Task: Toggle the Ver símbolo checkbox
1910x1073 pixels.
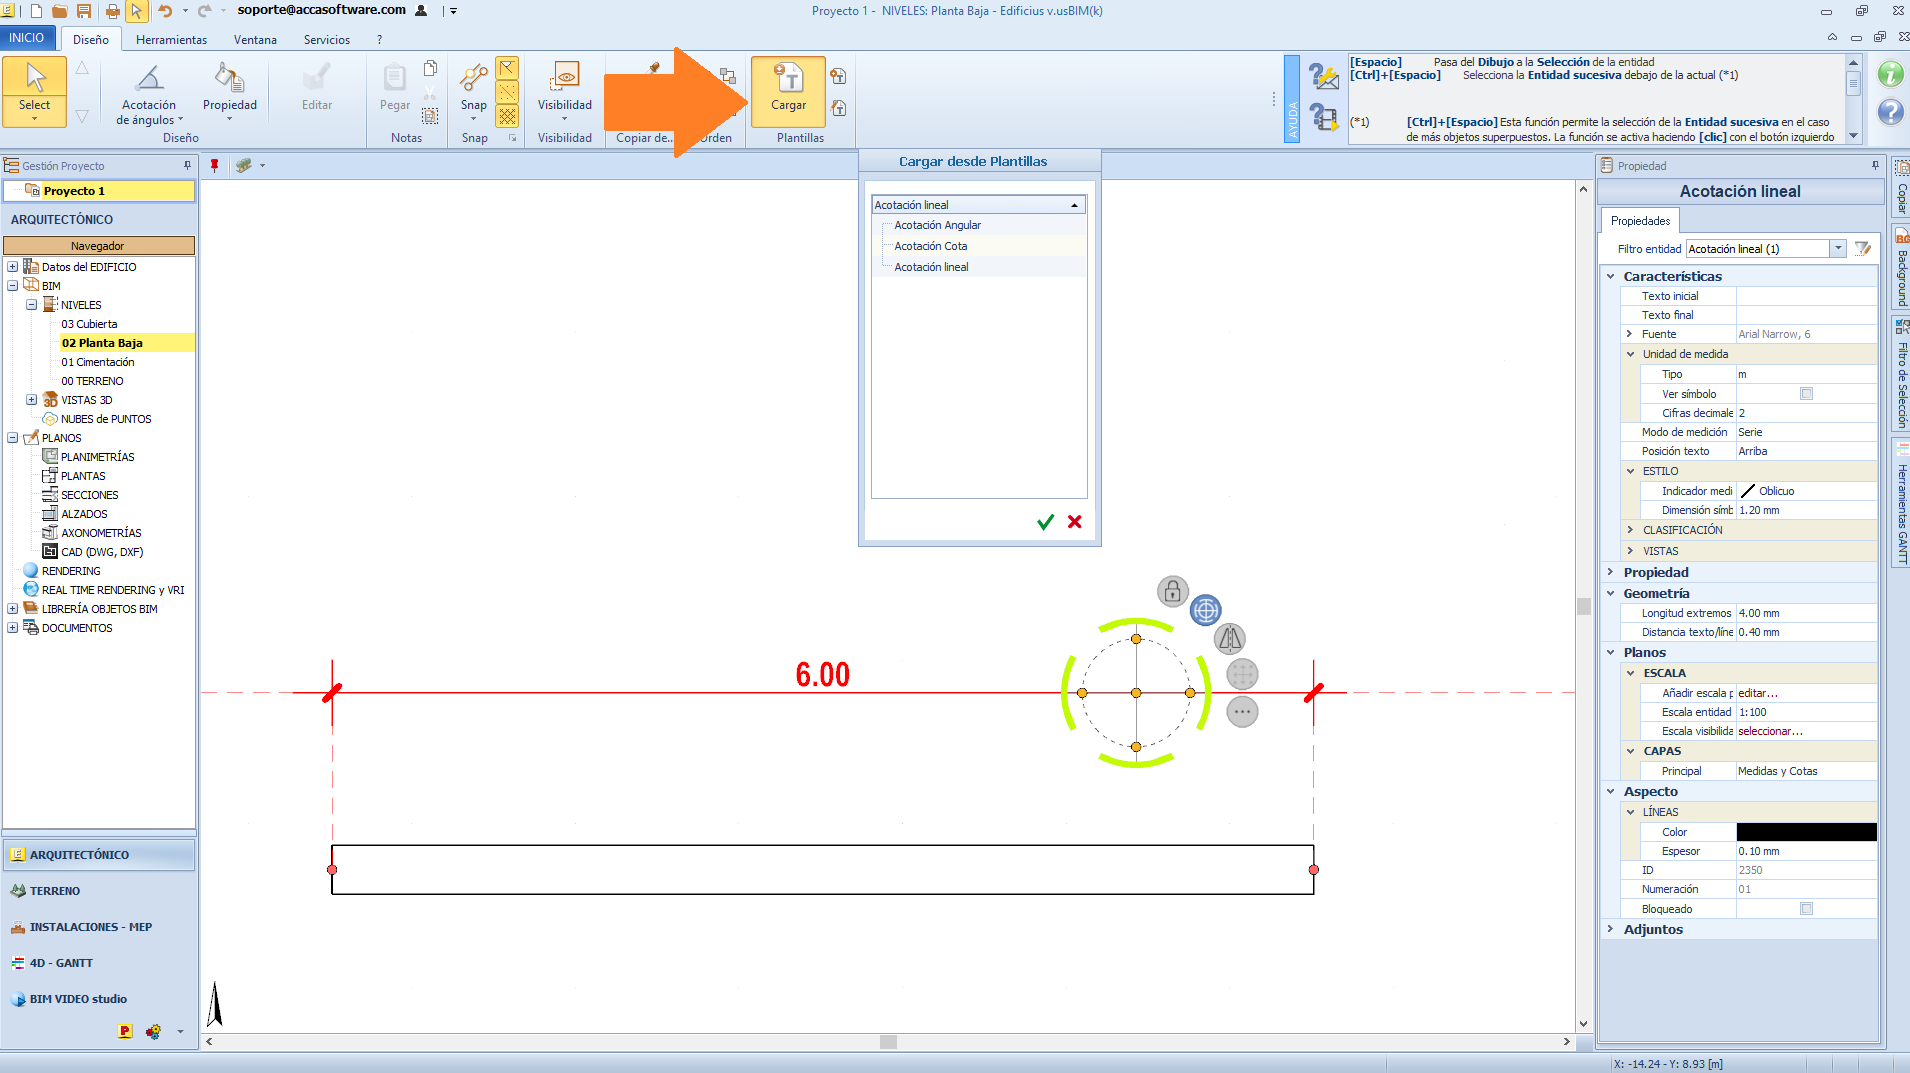Action: (1806, 394)
